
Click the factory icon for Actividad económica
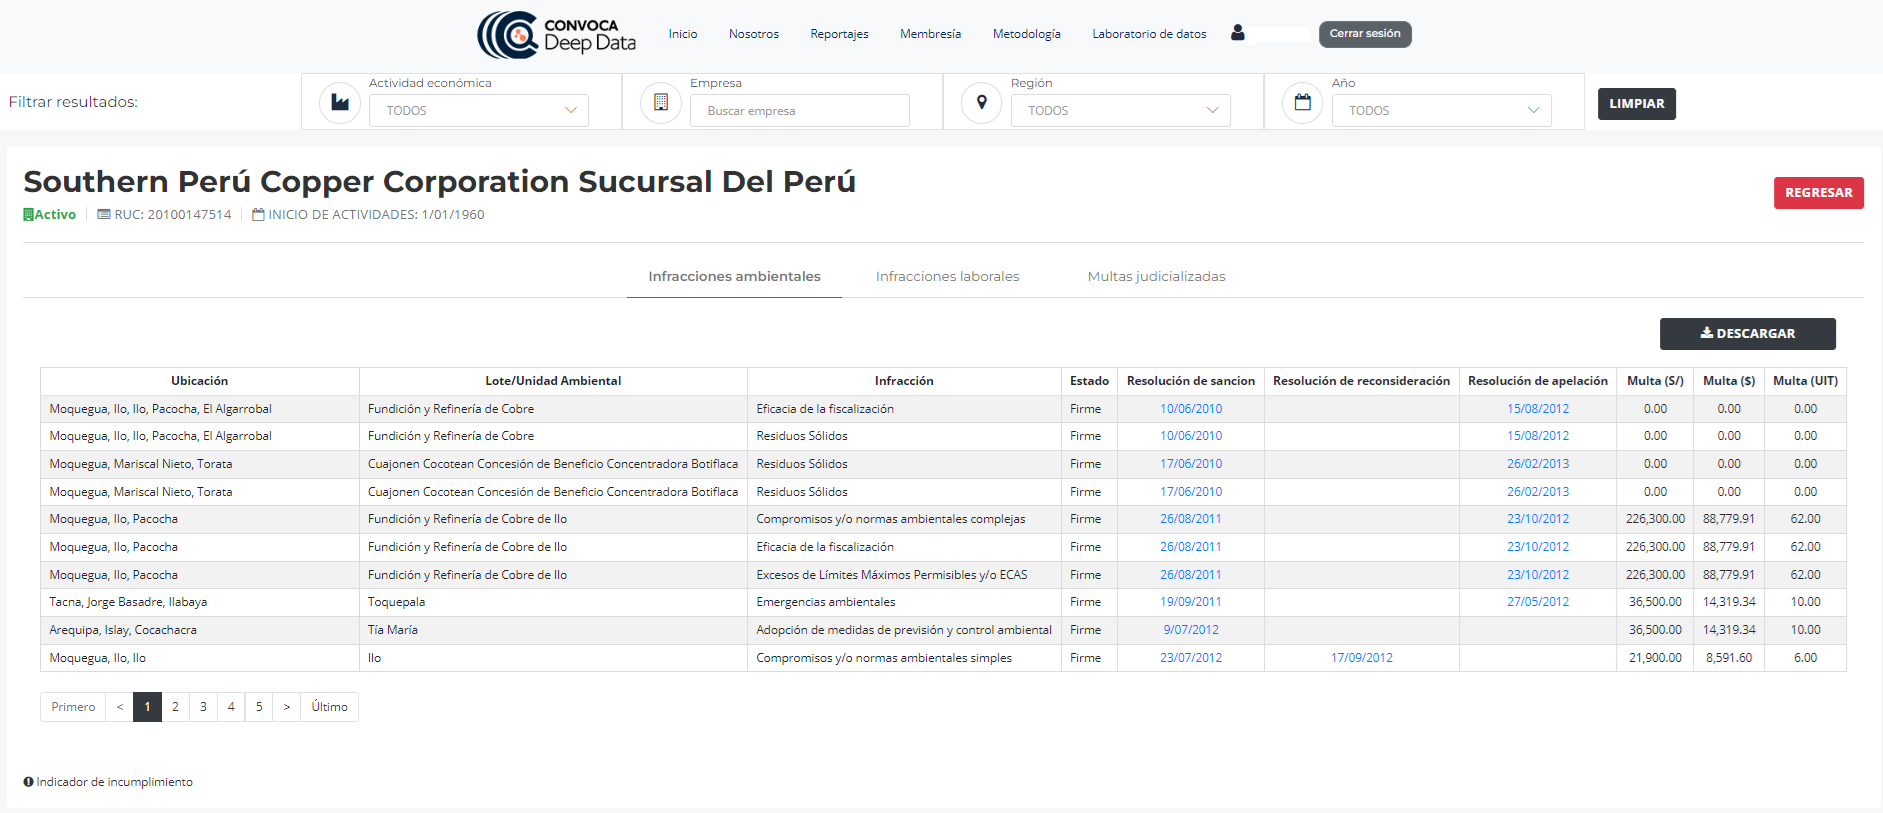click(340, 103)
